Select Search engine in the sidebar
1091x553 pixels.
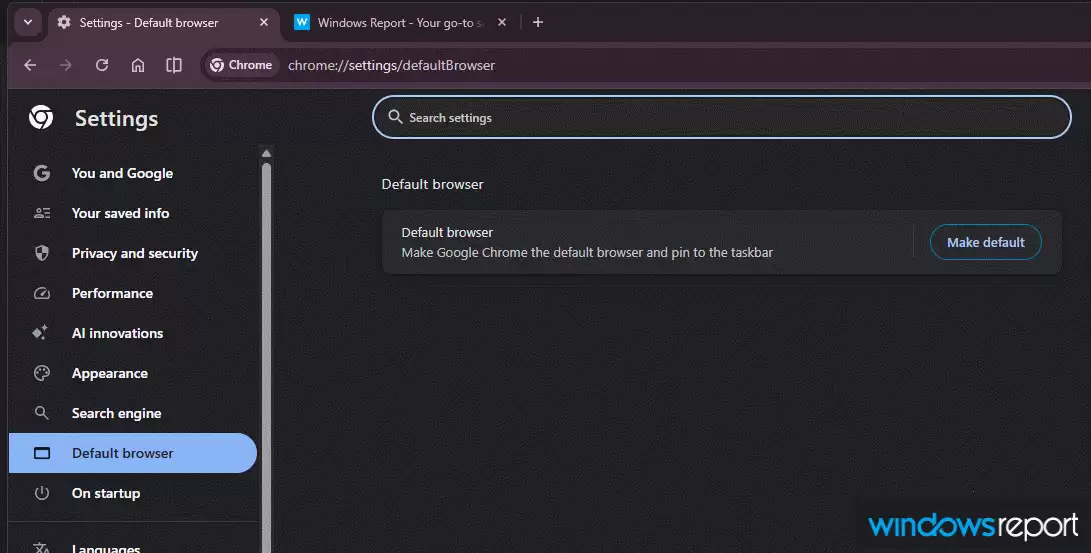click(116, 413)
